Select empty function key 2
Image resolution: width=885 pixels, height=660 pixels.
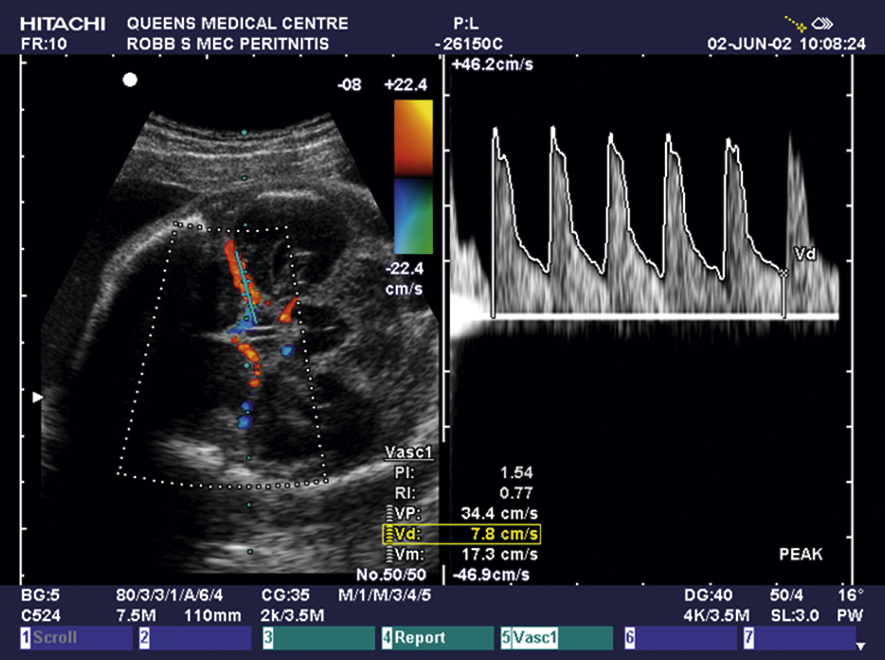(x=195, y=638)
